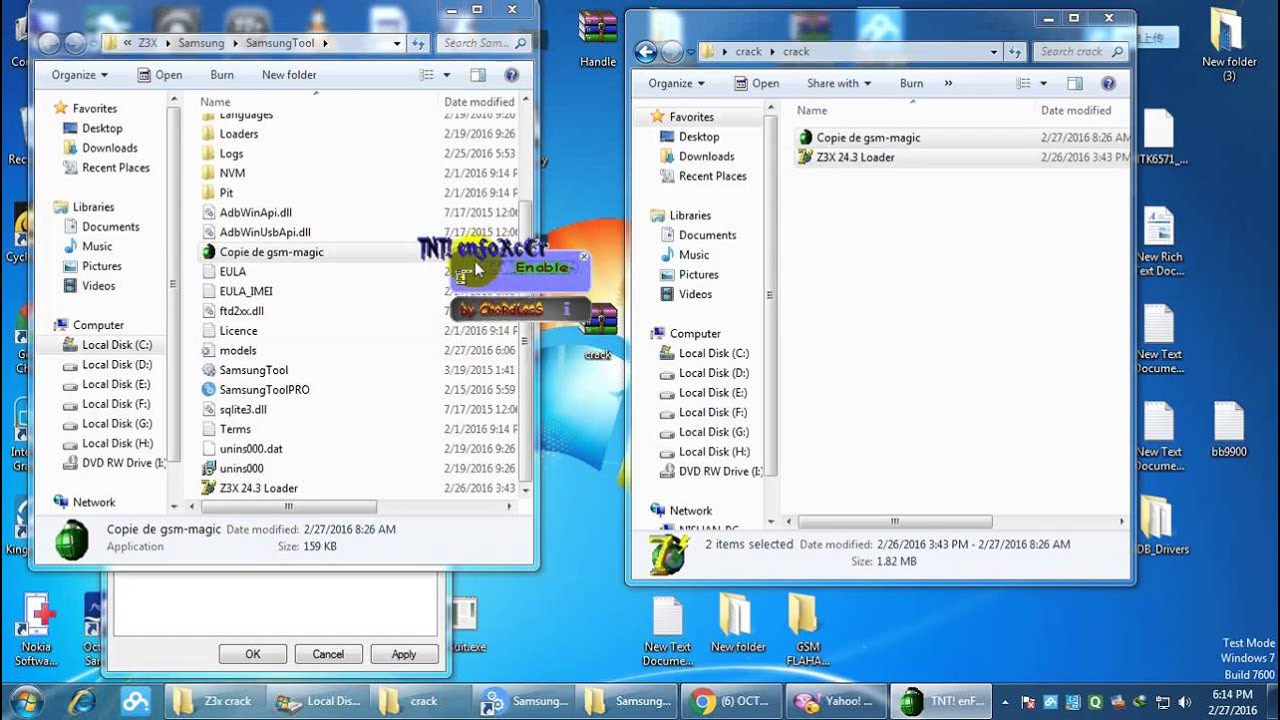
Task: Click horizontal scrollbar in crack window
Action: click(895, 521)
